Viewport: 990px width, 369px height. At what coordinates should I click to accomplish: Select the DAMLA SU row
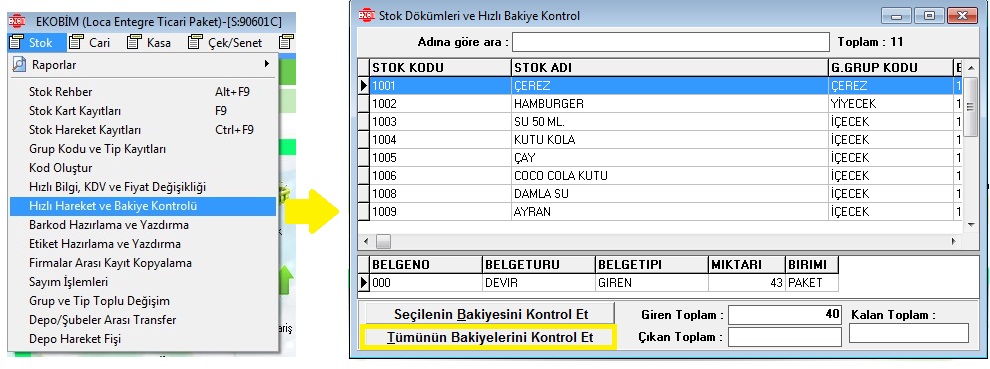click(x=661, y=193)
